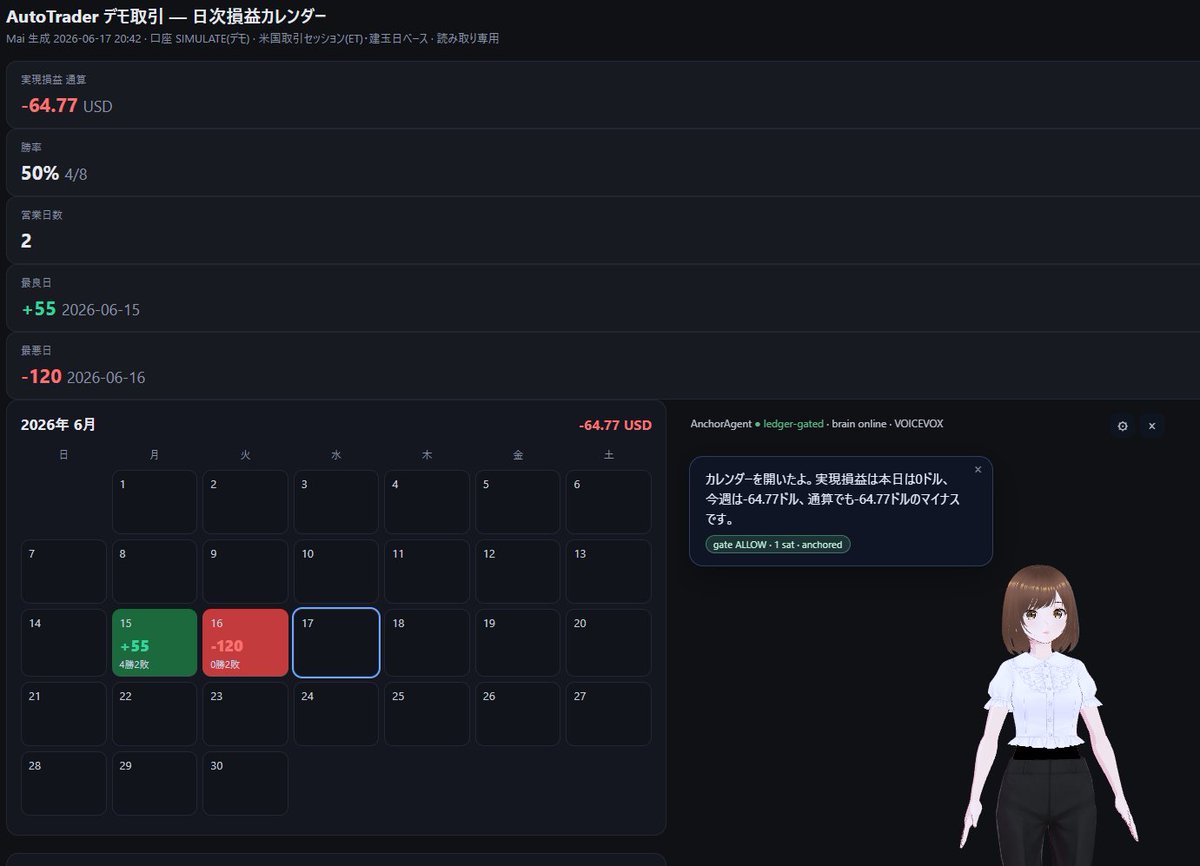Dismiss the speech bubble message
Viewport: 1200px width, 866px height.
click(x=978, y=469)
